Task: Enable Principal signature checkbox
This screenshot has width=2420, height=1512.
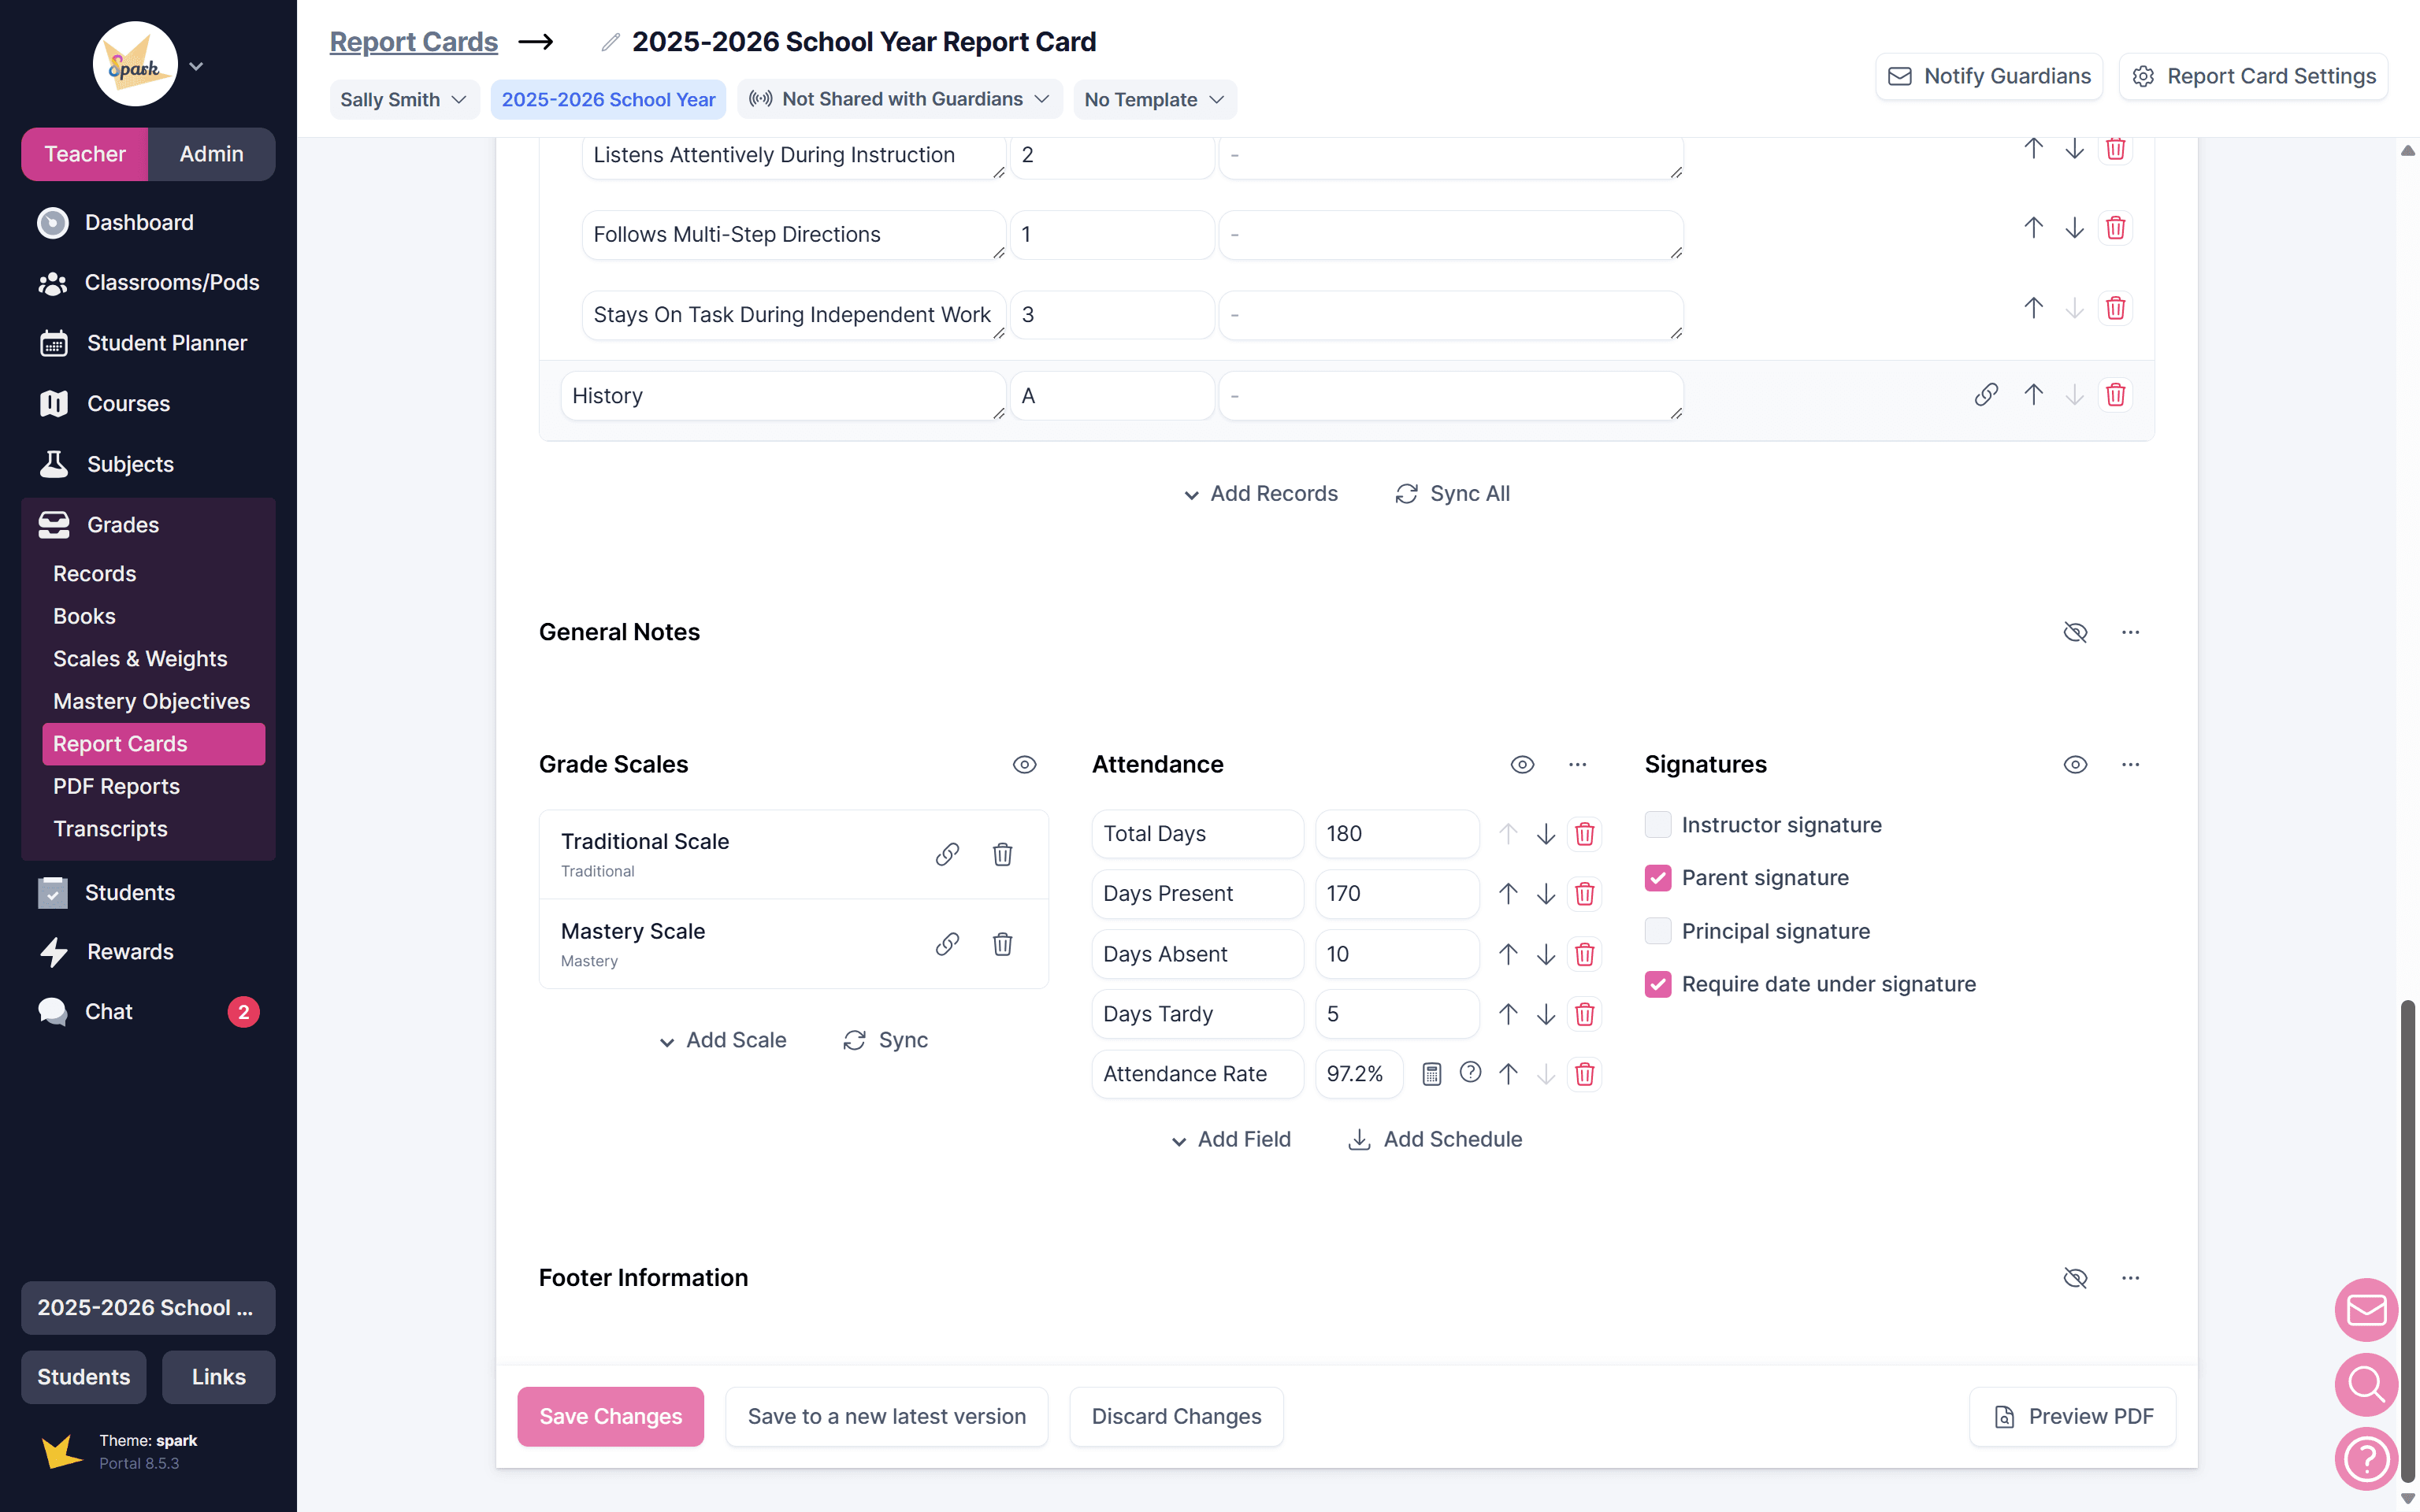Action: [1658, 931]
